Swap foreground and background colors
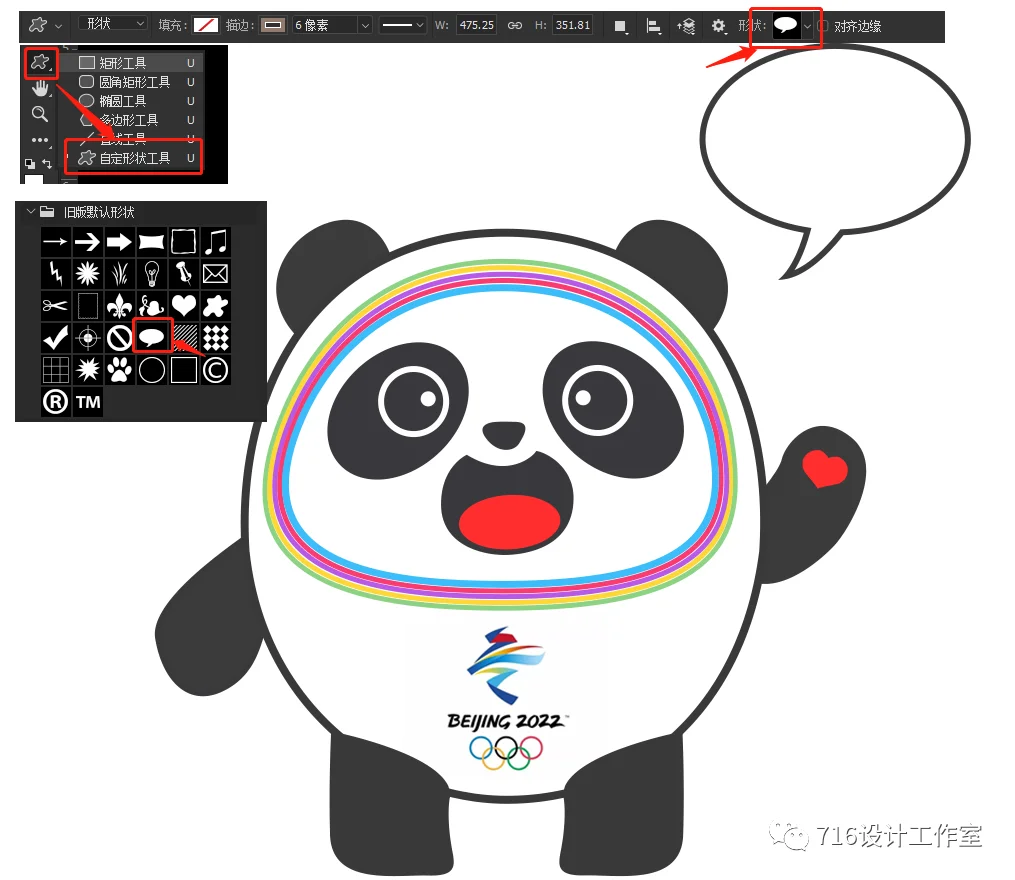This screenshot has width=1015, height=880. pos(47,164)
